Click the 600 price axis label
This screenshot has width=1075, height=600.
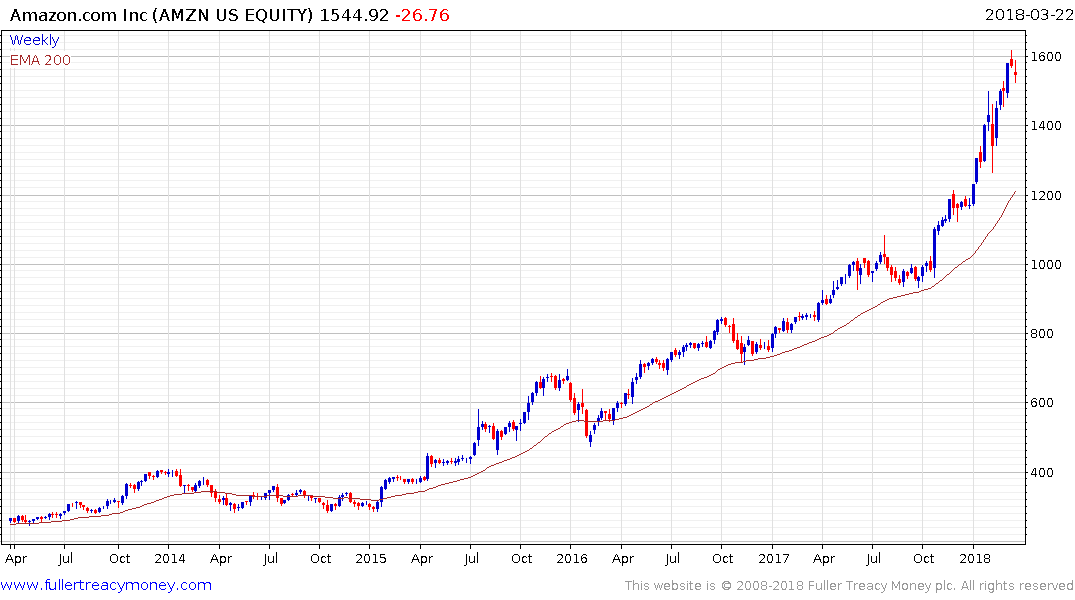pos(1042,403)
